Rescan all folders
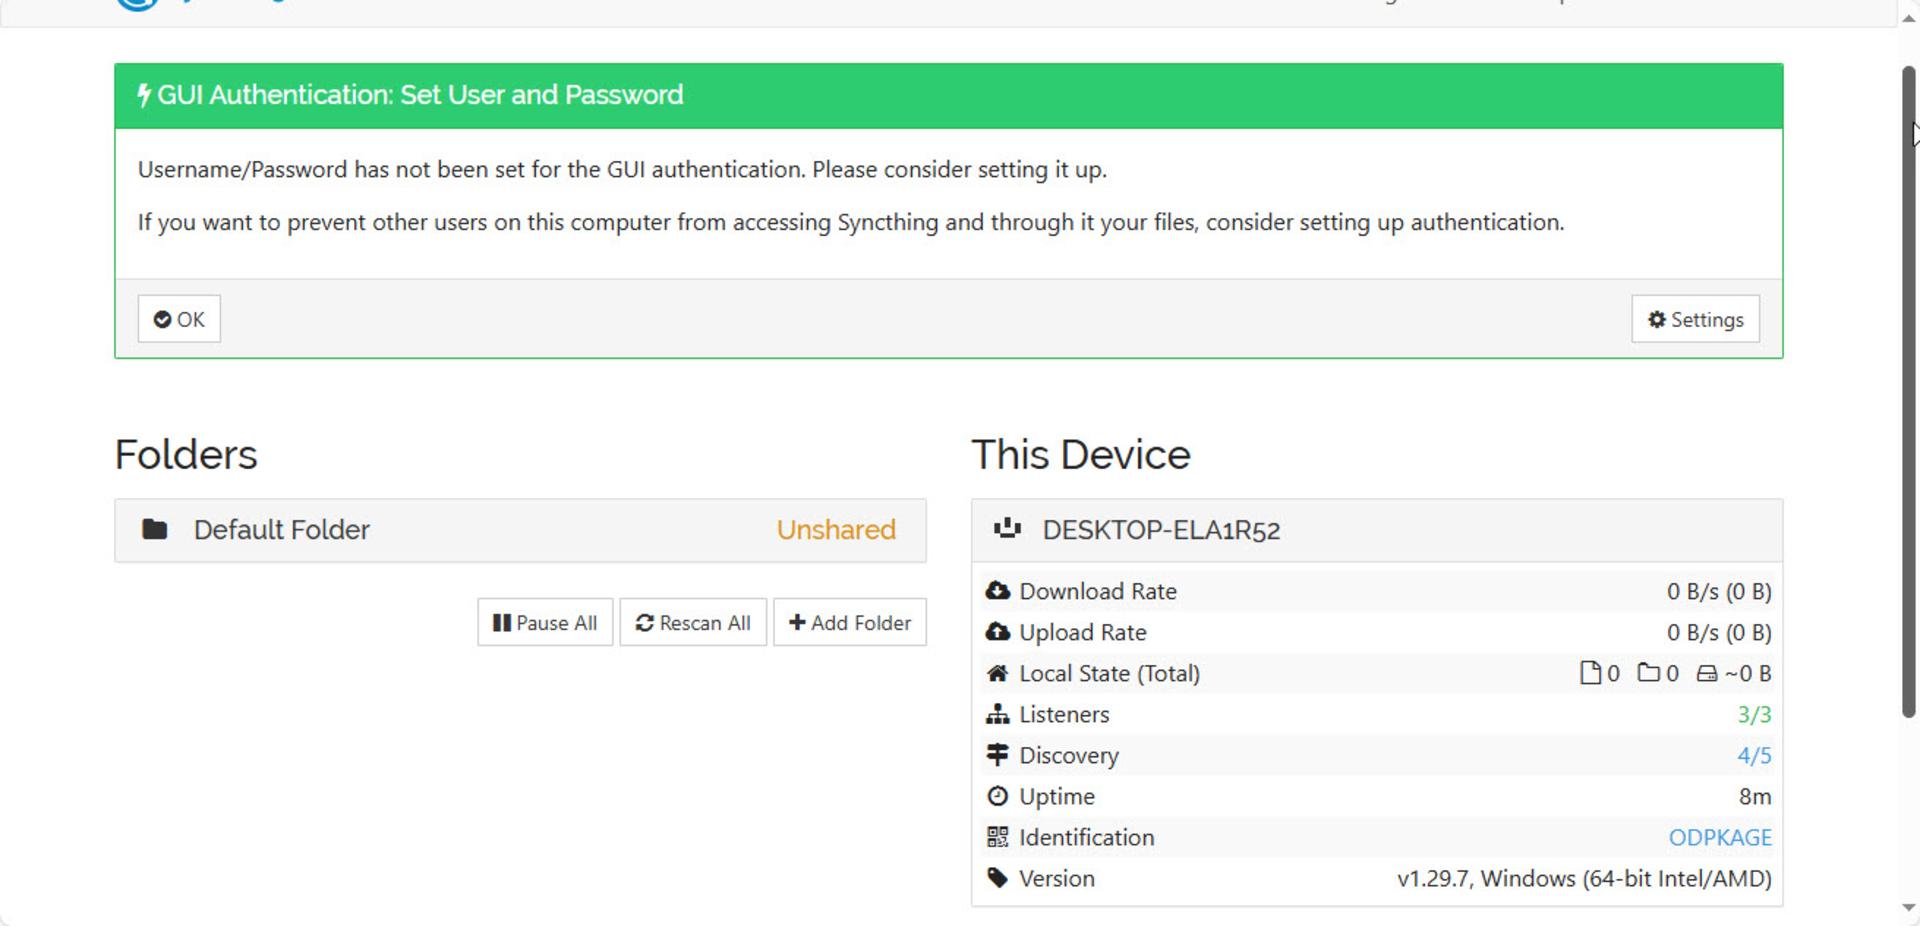The image size is (1920, 926). (693, 623)
